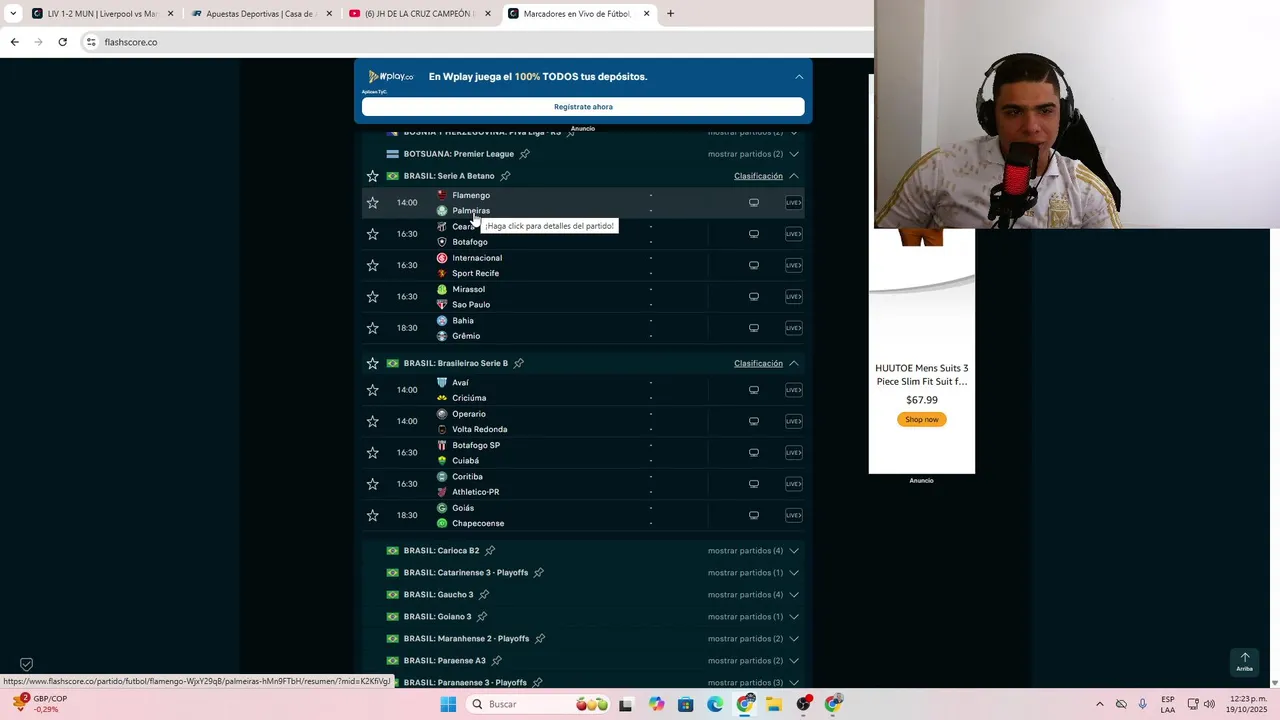Reload the page with browser refresh icon
Screen dimensions: 1280x720
62,42
